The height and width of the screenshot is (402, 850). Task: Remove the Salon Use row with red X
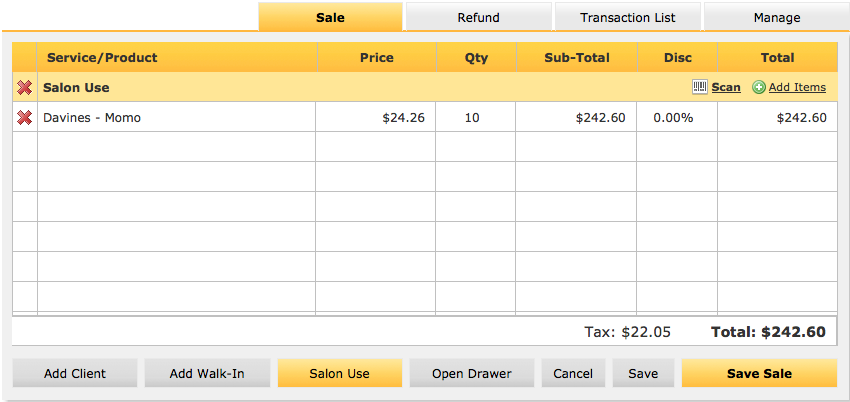[24, 87]
